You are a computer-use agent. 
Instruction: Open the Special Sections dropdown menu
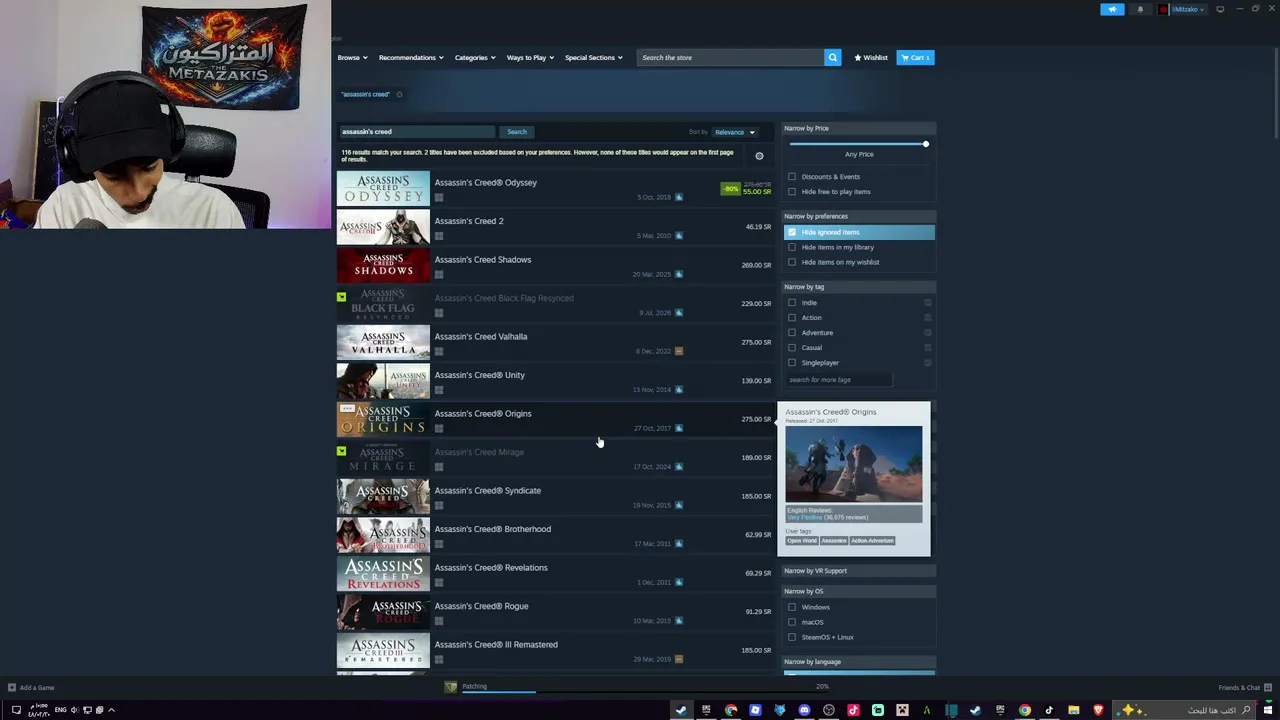[594, 58]
